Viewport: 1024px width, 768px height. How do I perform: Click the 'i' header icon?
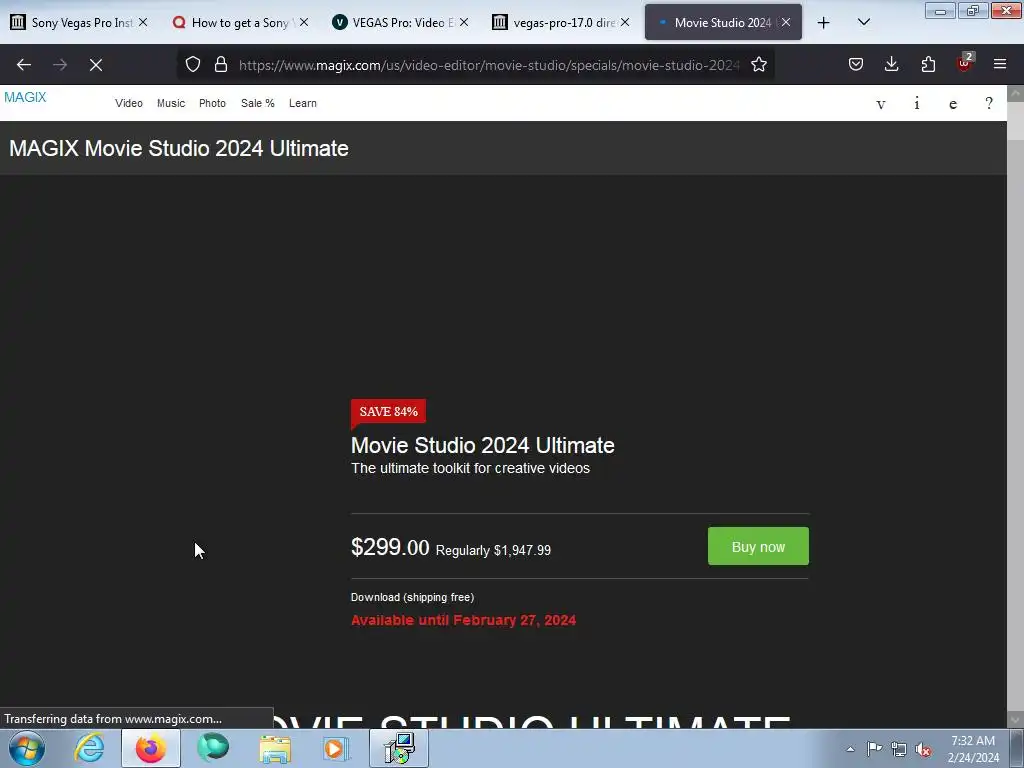pos(917,103)
